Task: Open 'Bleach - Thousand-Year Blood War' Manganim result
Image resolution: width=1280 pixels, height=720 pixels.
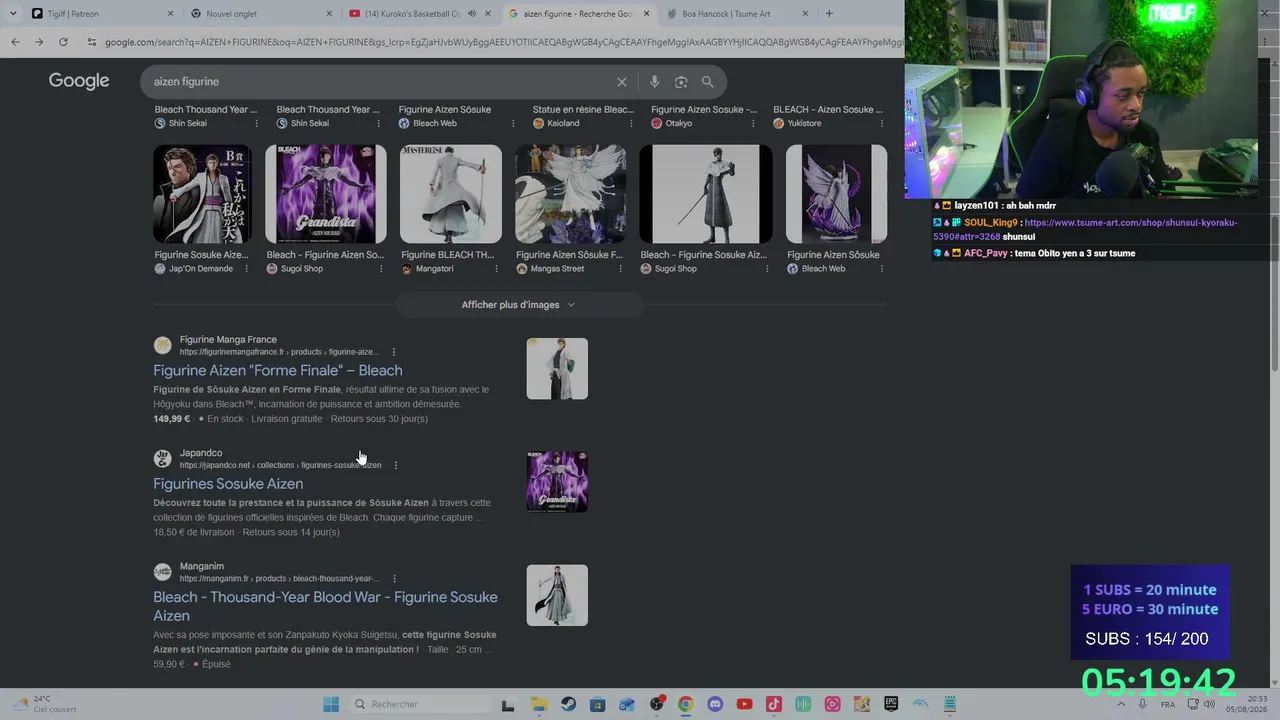Action: pos(325,606)
